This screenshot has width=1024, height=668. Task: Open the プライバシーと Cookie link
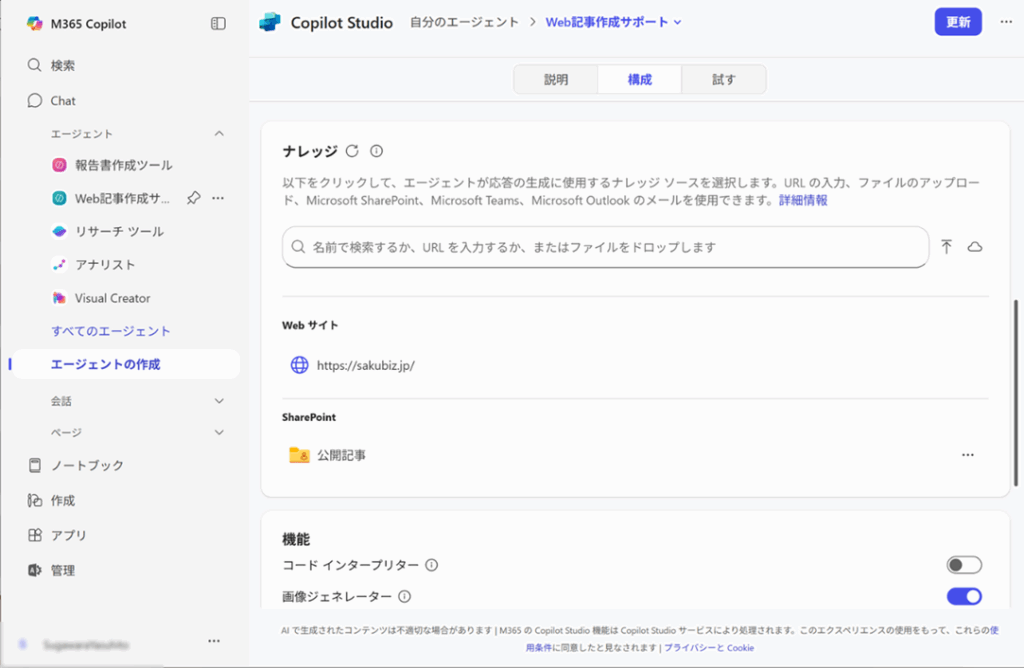pyautogui.click(x=709, y=648)
